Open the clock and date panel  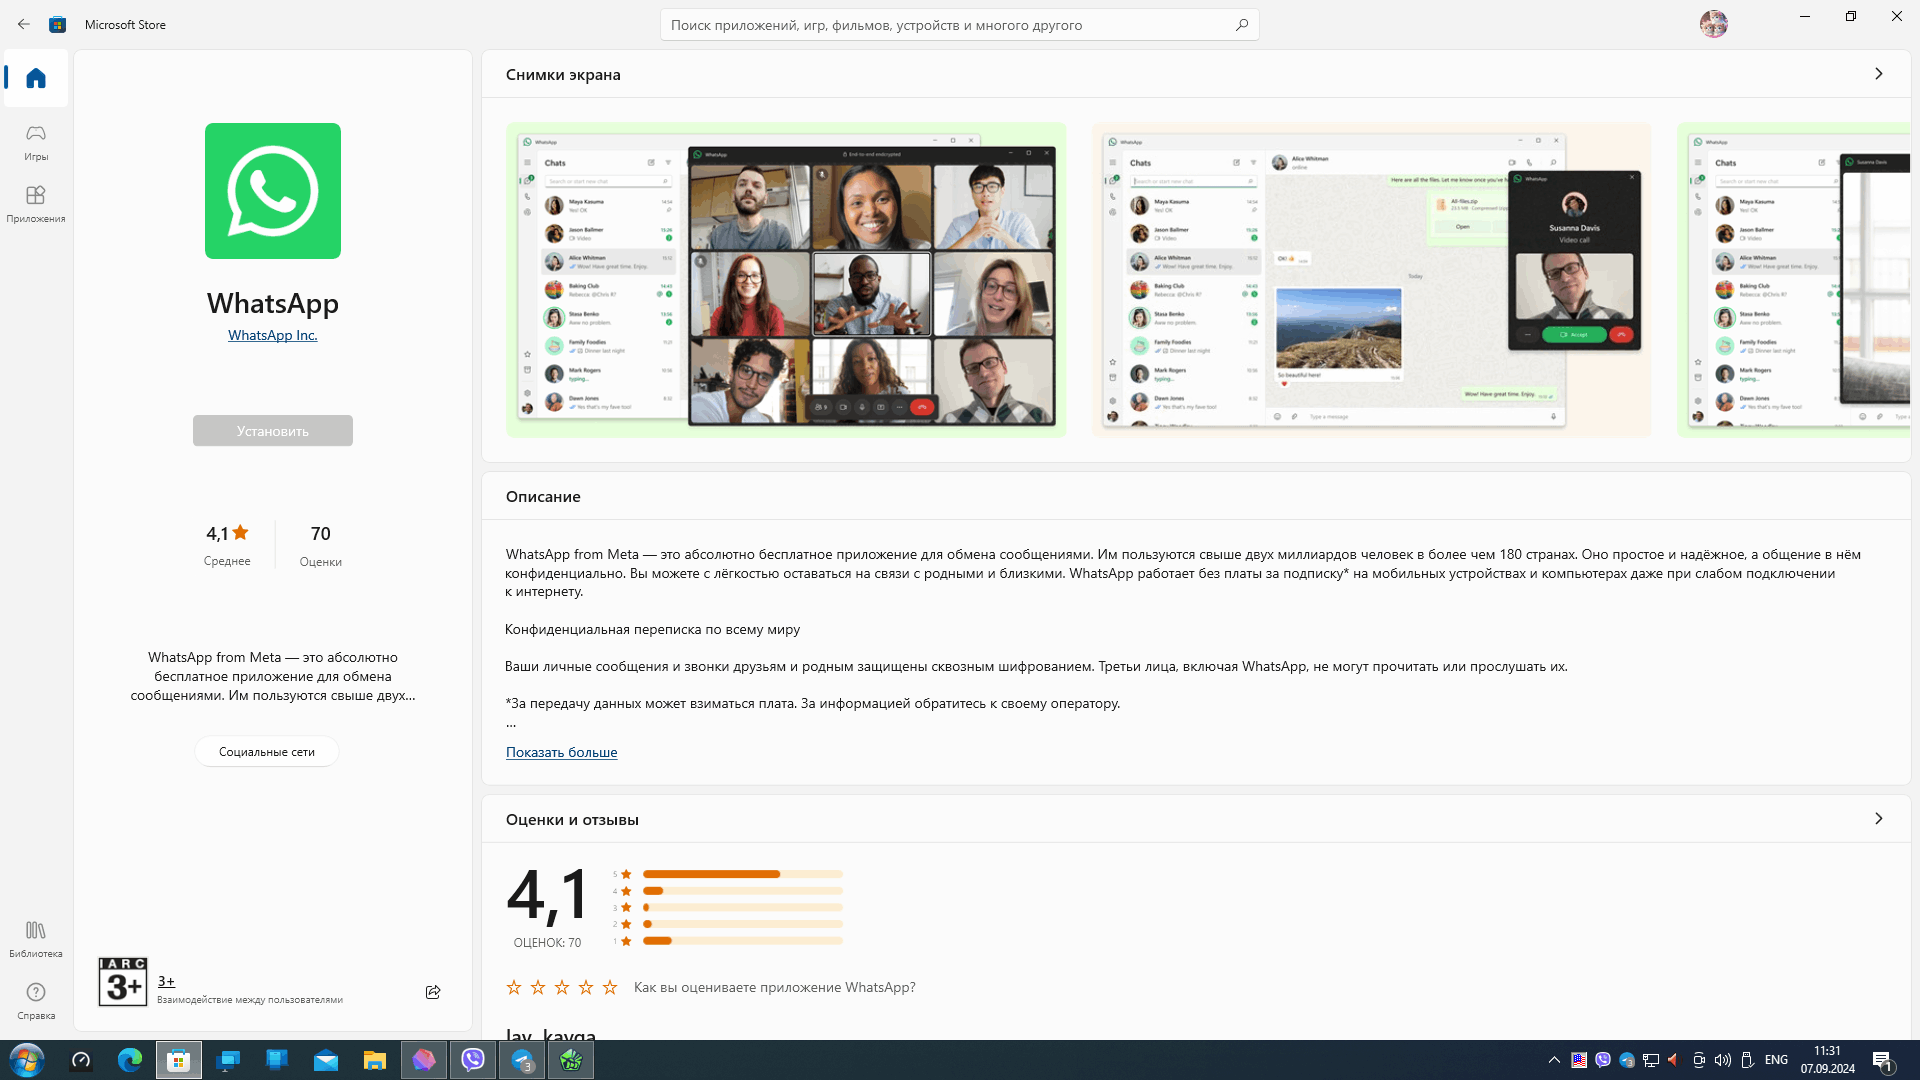click(1828, 1060)
